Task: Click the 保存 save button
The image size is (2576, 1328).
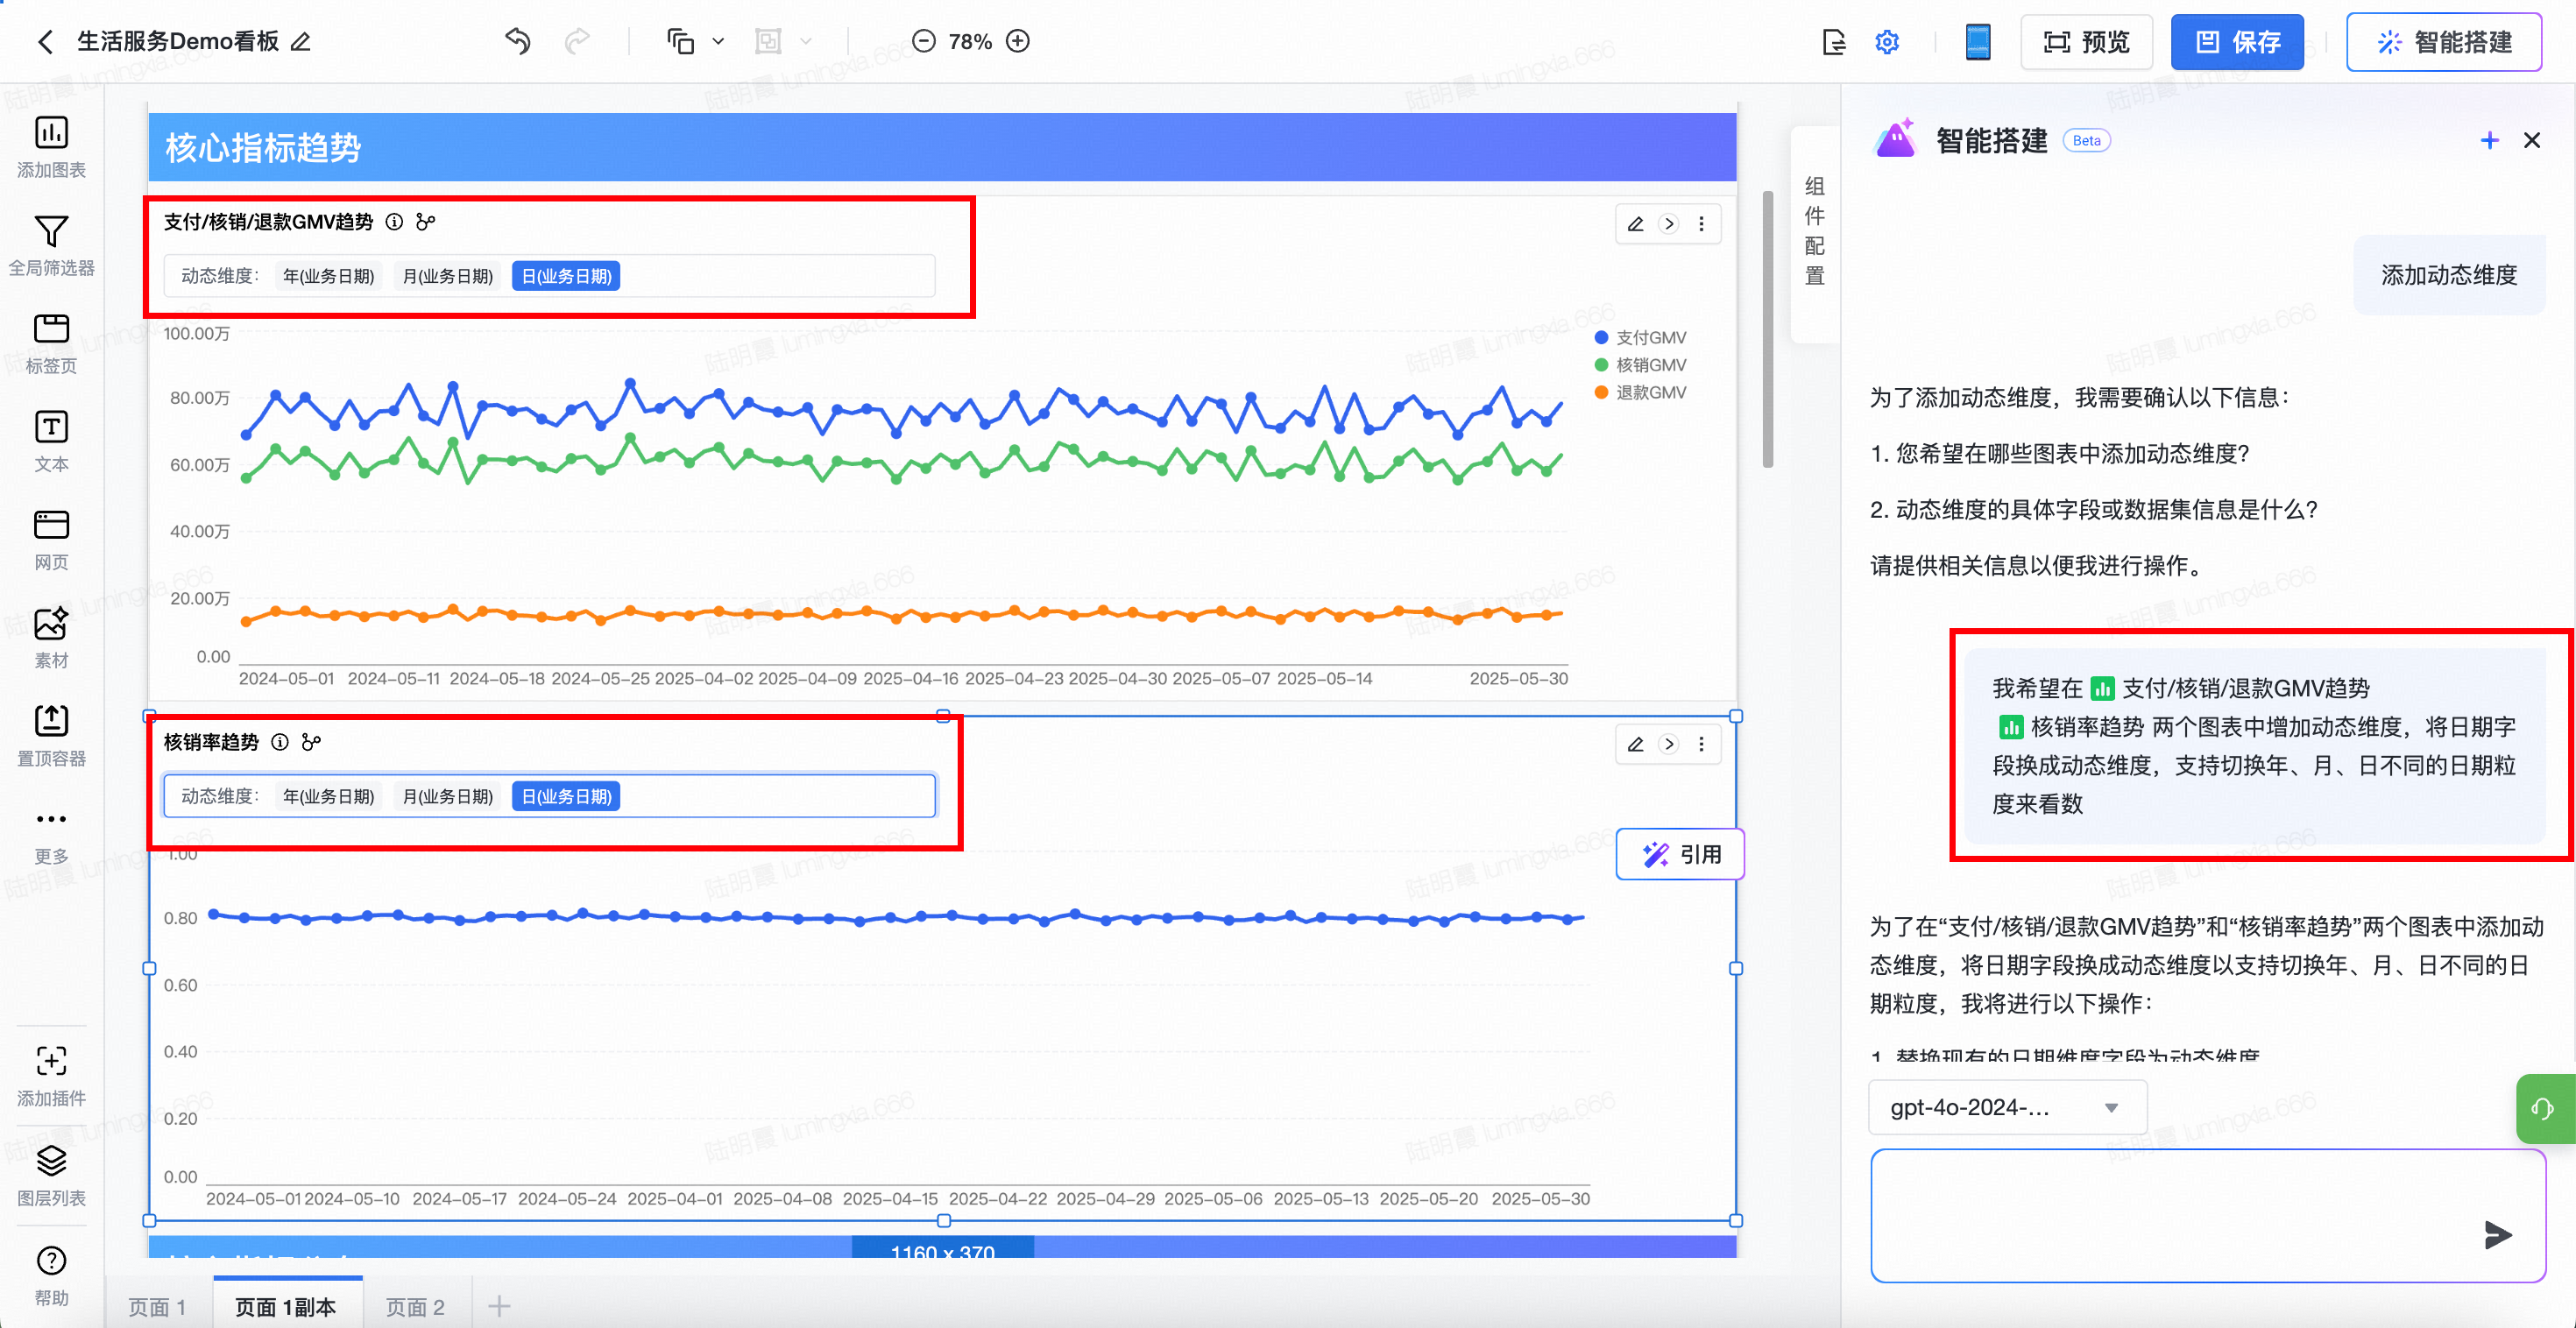Action: pyautogui.click(x=2236, y=42)
